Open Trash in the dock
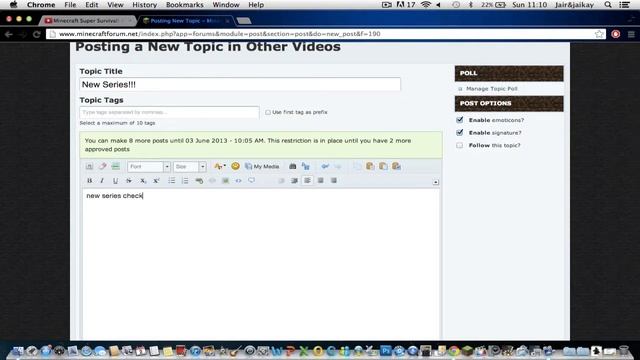The image size is (640, 360). click(x=624, y=351)
